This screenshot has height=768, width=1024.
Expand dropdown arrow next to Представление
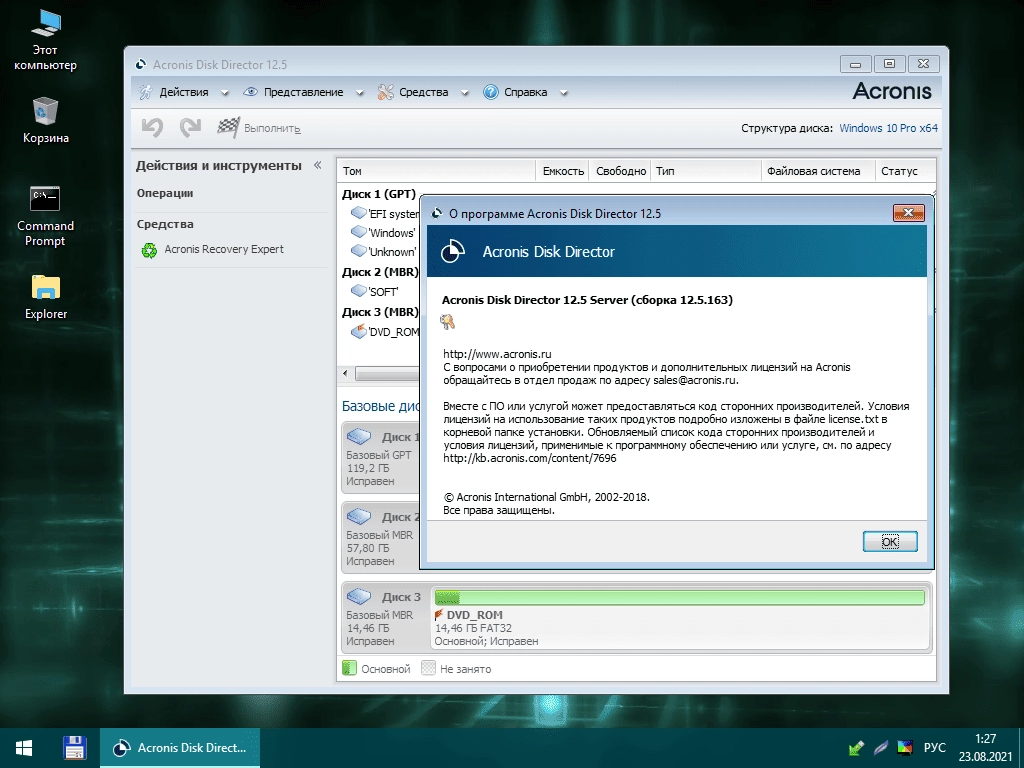click(x=359, y=93)
